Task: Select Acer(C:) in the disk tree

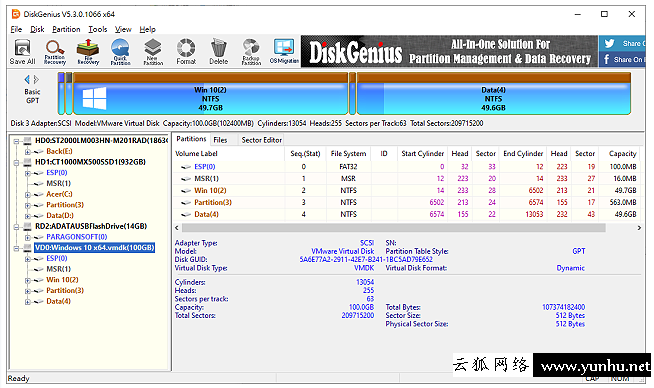Action: (59, 194)
